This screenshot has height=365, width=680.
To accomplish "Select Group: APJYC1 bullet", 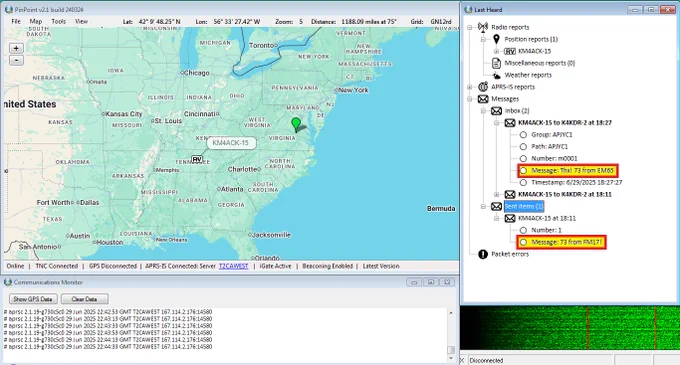I will tap(523, 135).
